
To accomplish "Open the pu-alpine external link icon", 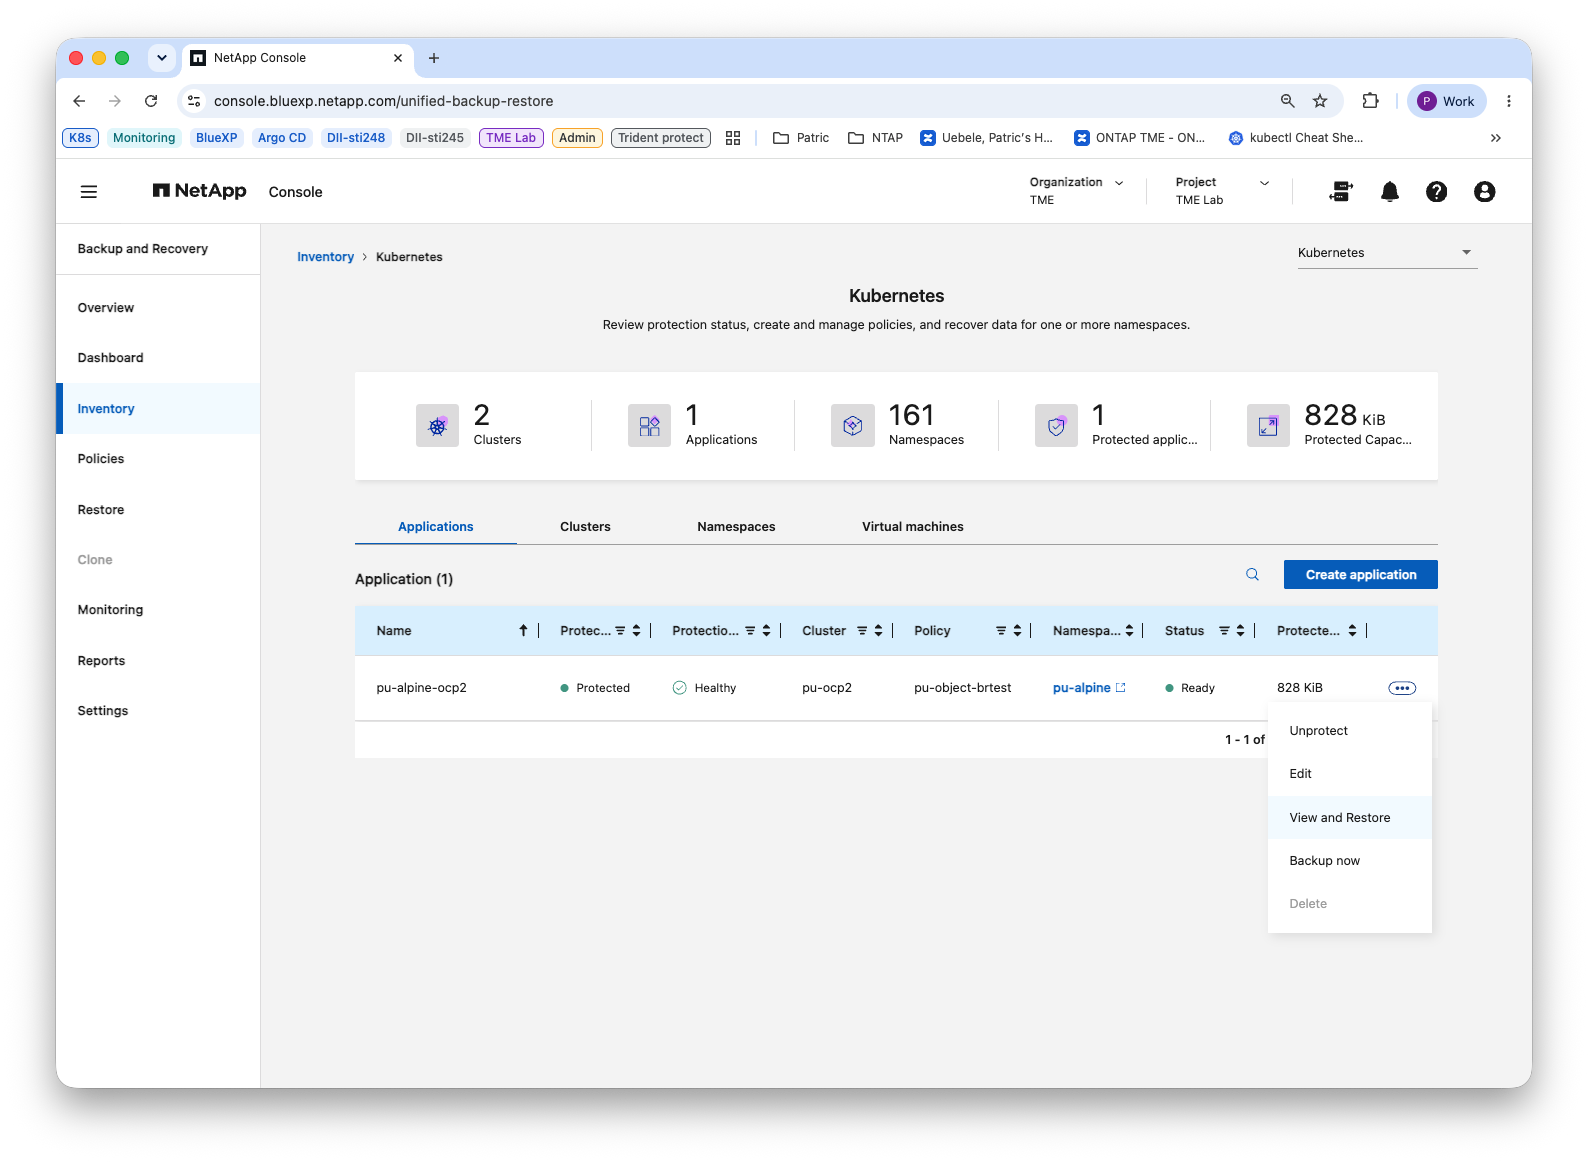I will (x=1121, y=688).
